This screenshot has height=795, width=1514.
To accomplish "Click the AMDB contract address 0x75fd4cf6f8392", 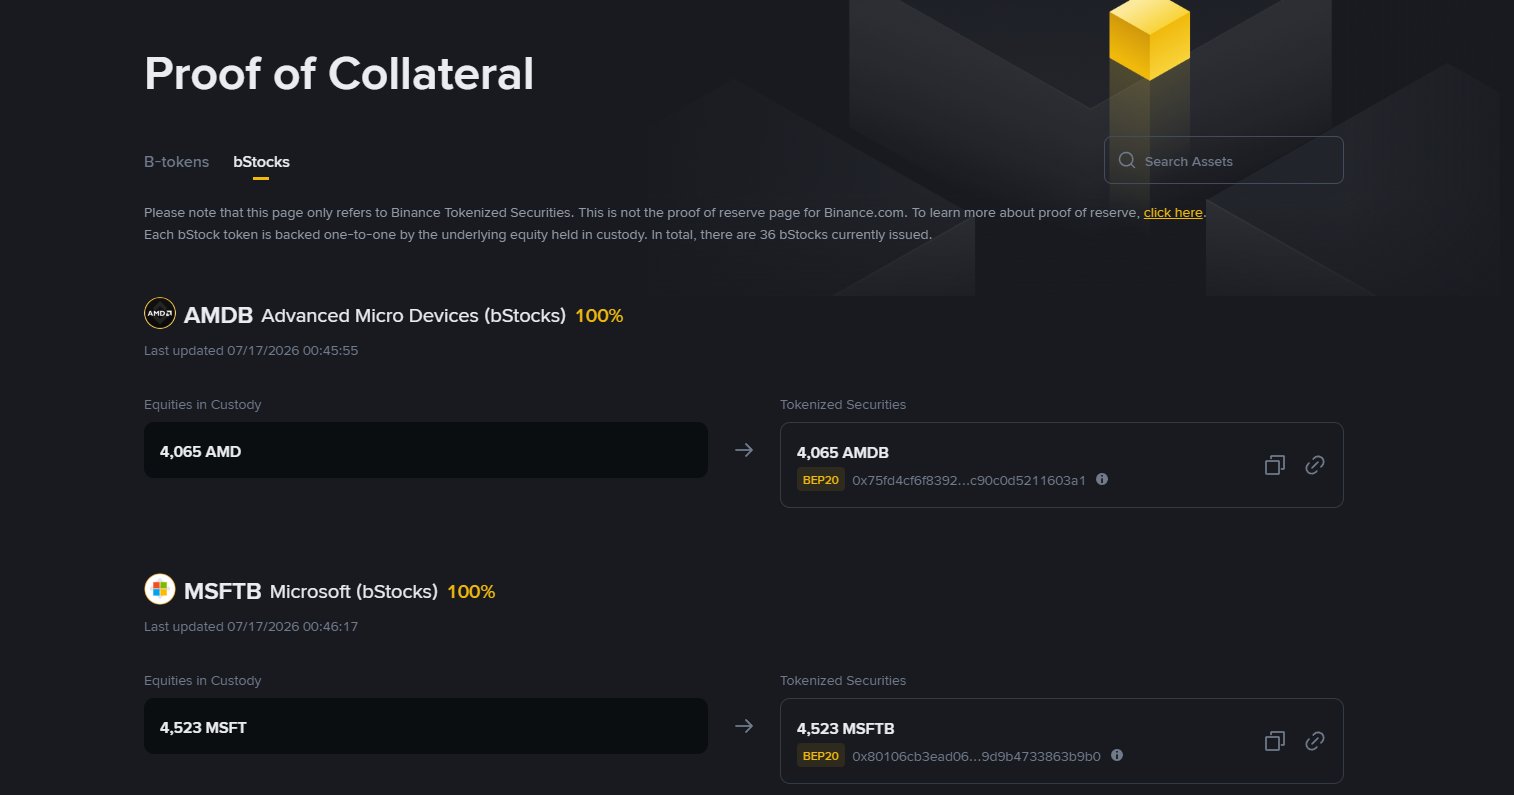I will (969, 480).
